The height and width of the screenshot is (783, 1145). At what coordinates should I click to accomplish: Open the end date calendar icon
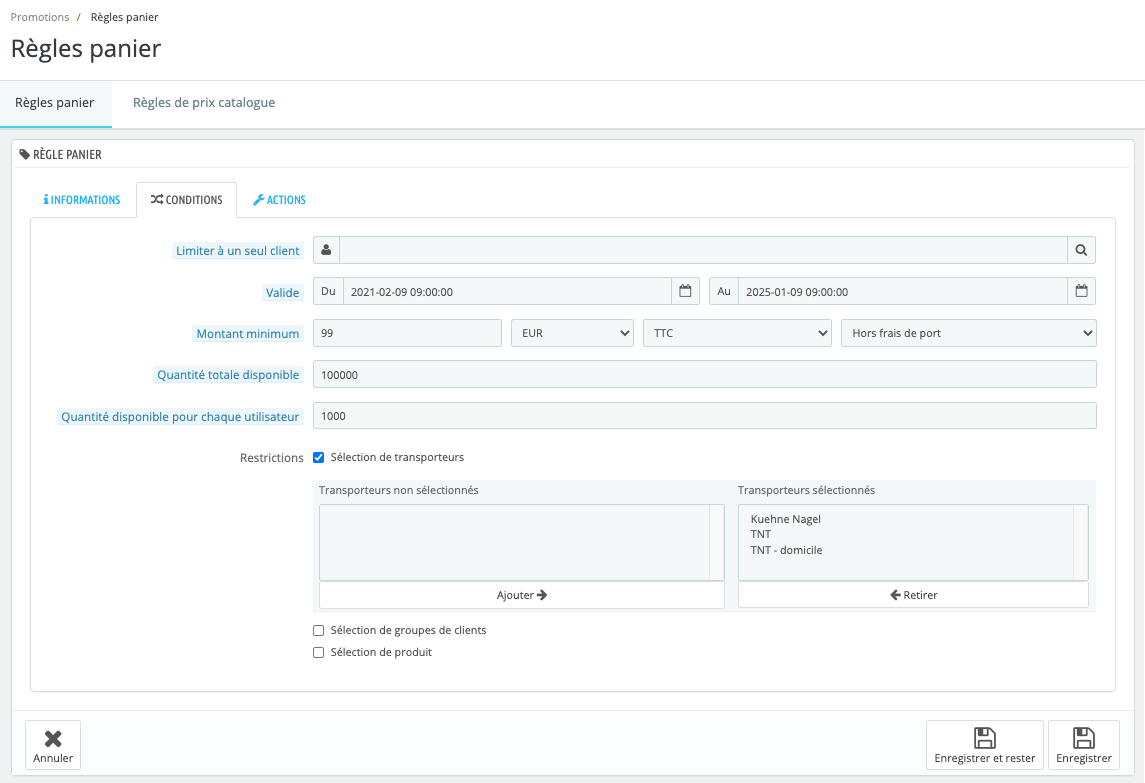pyautogui.click(x=1081, y=291)
